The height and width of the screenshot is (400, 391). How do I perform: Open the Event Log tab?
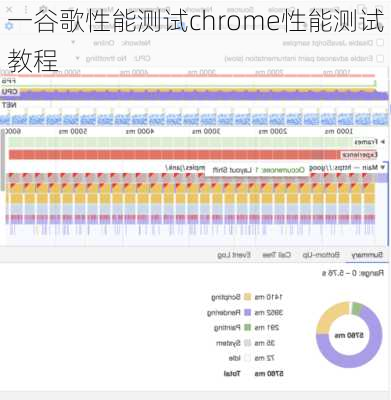coord(234,255)
